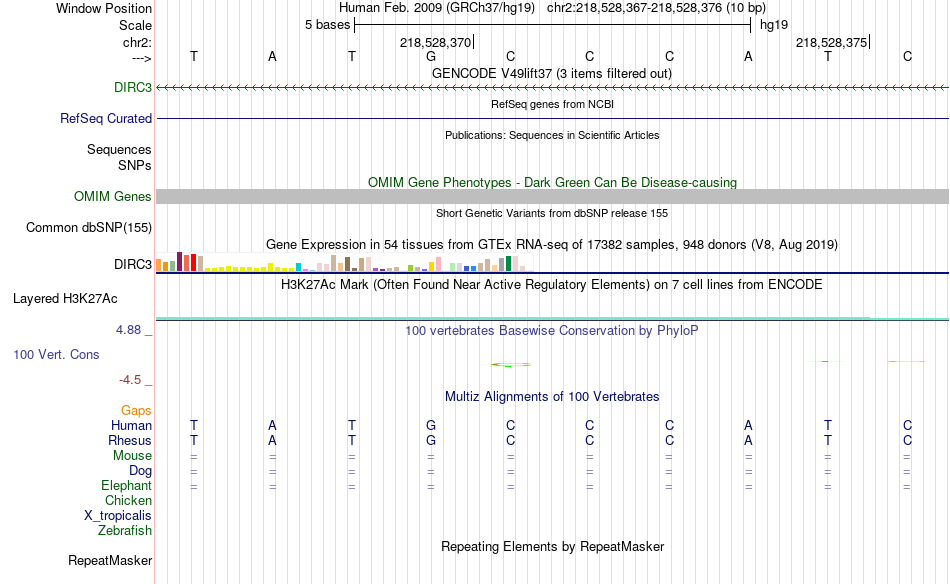The height and width of the screenshot is (584, 950).
Task: Click OMIM Gene Phenotypes green track title
Action: tap(552, 182)
